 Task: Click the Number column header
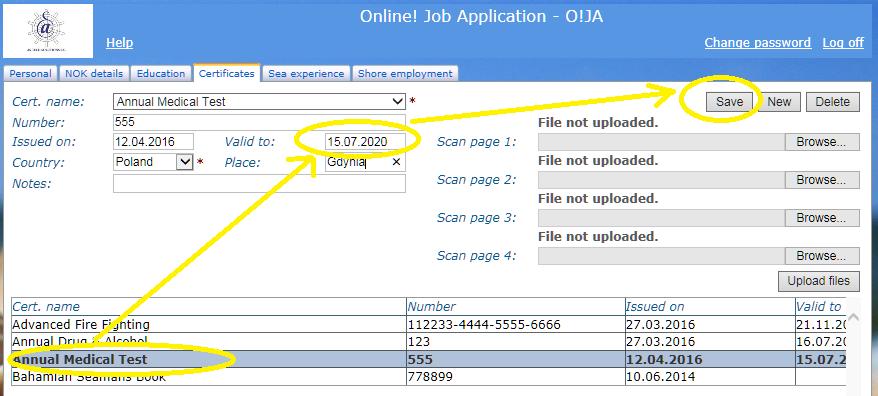(516, 306)
